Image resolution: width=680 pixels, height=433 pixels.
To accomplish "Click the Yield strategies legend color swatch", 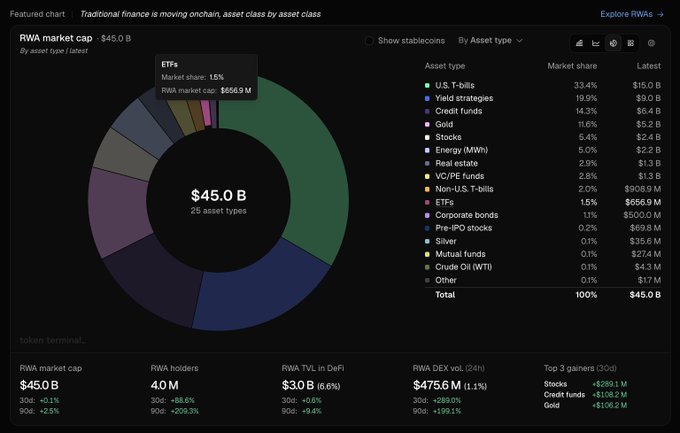I will 427,98.
